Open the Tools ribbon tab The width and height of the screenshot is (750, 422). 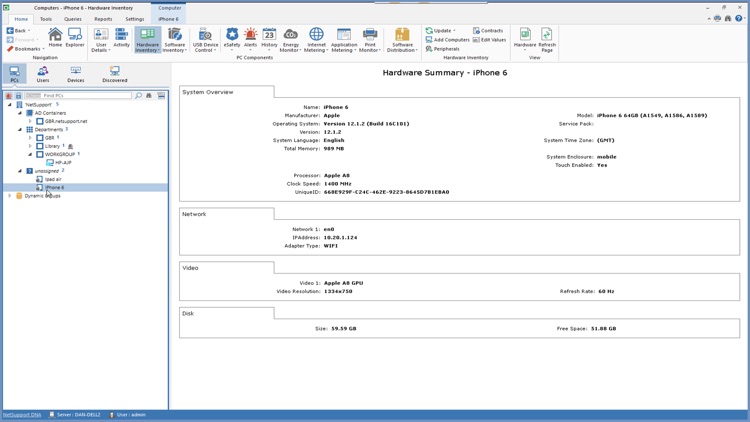pos(46,19)
